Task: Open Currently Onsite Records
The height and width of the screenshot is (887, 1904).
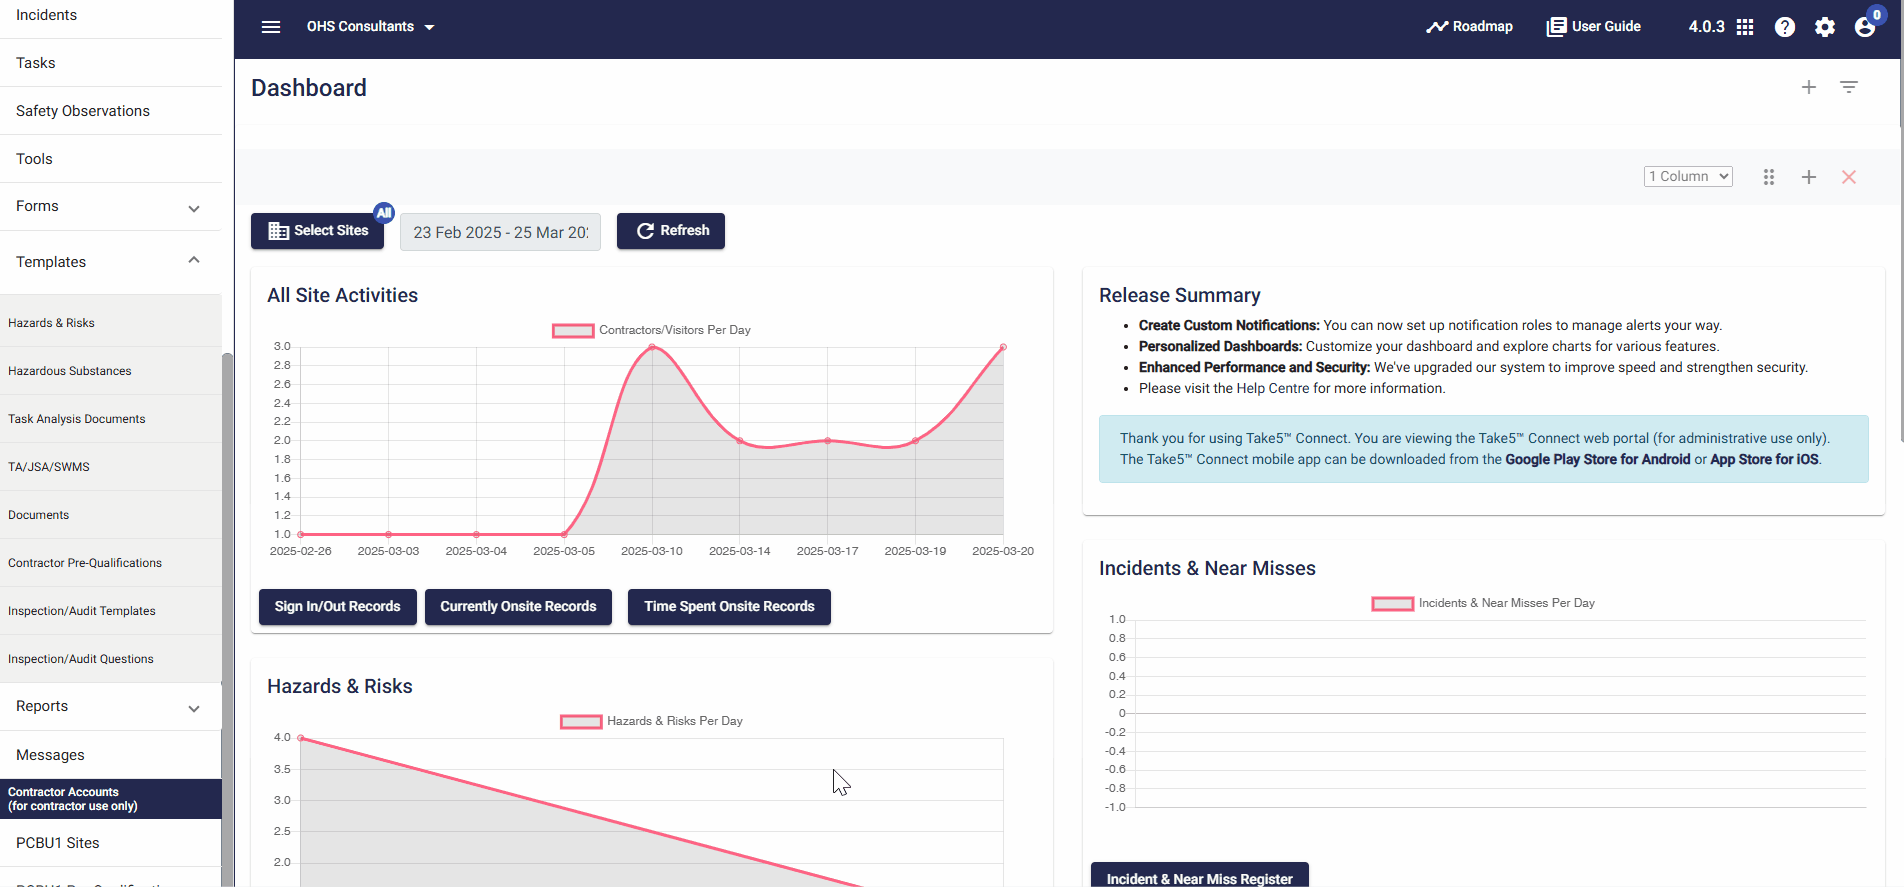Action: pos(518,607)
